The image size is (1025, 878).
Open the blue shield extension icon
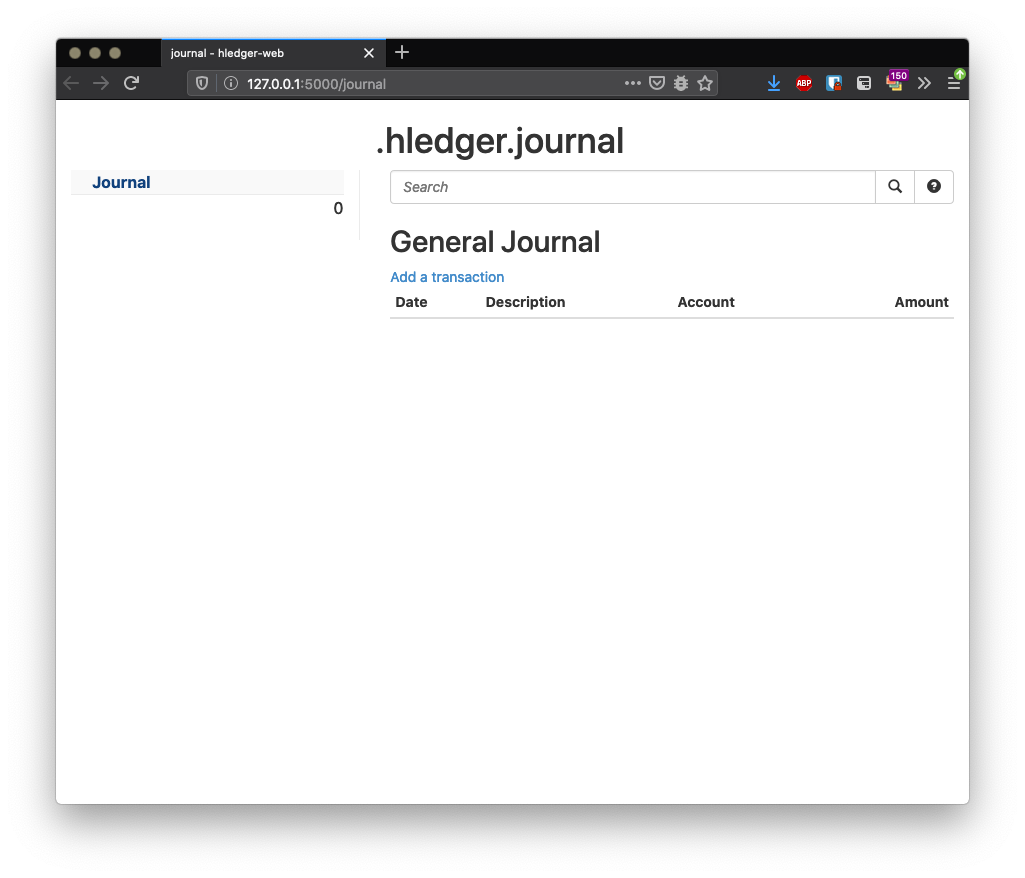(x=834, y=83)
